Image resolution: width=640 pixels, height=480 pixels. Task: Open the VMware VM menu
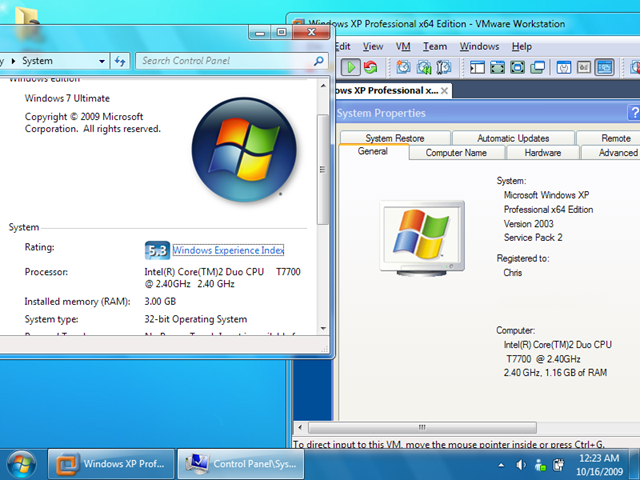[x=403, y=47]
